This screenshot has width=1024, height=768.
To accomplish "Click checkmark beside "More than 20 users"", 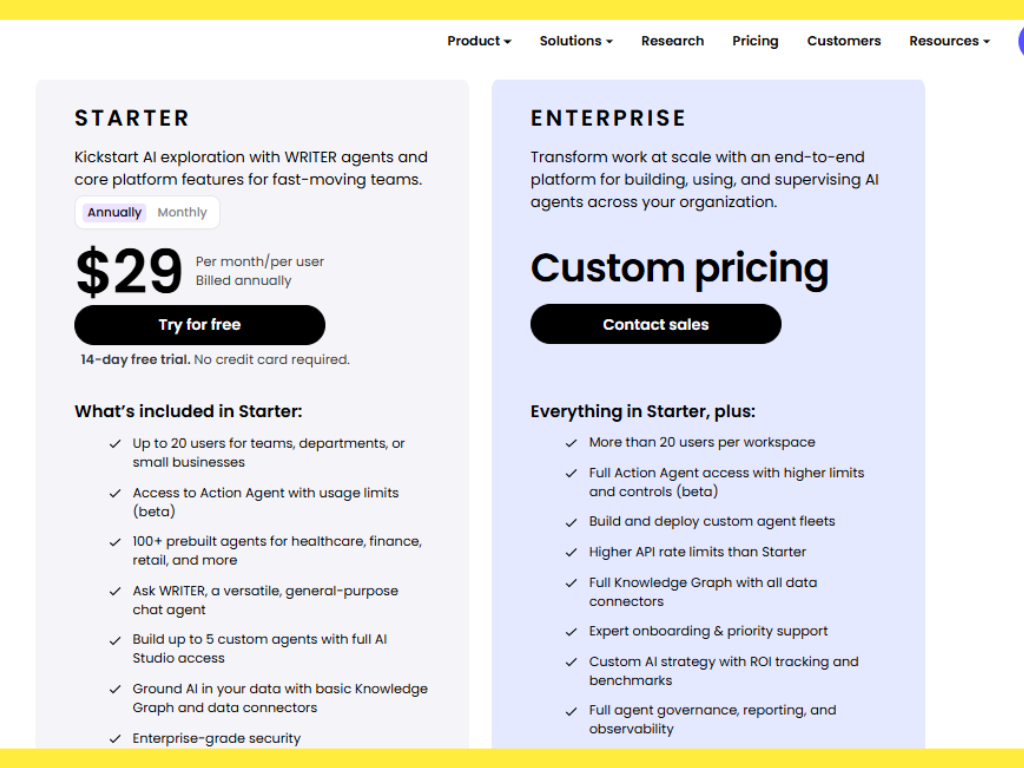I will (572, 443).
